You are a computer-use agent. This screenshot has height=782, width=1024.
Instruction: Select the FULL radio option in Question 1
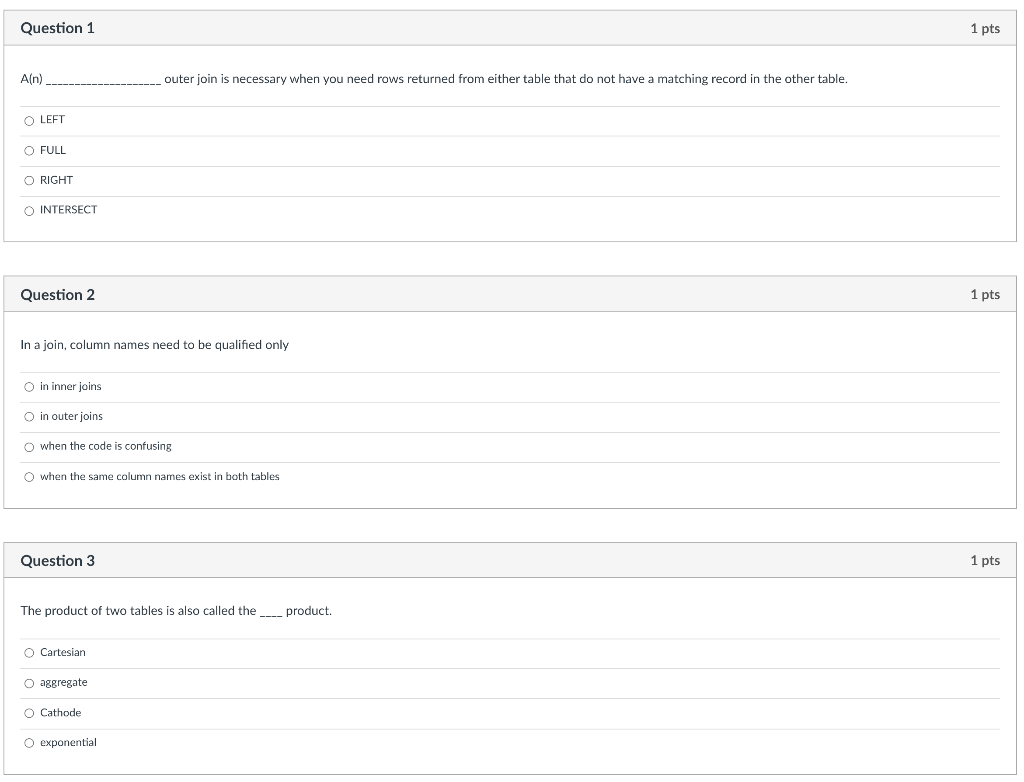29,150
